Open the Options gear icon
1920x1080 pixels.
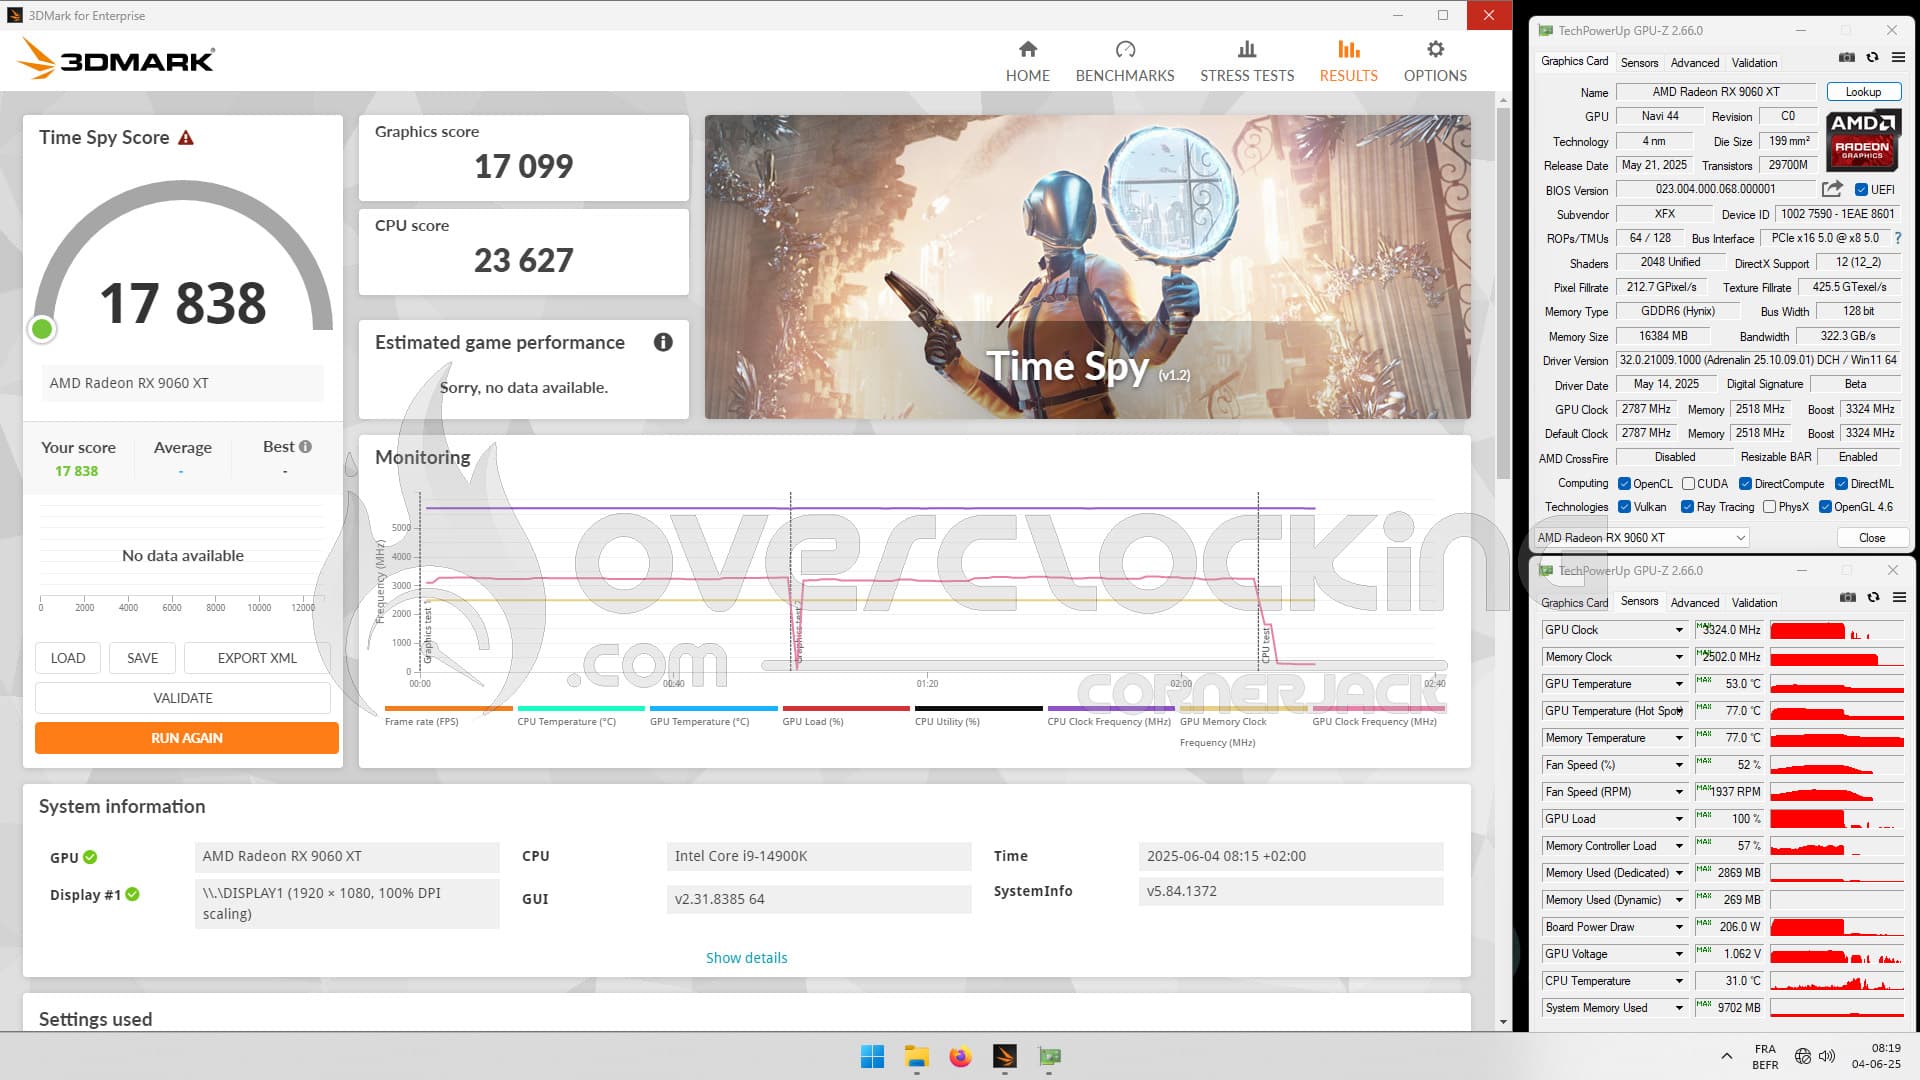(1435, 49)
